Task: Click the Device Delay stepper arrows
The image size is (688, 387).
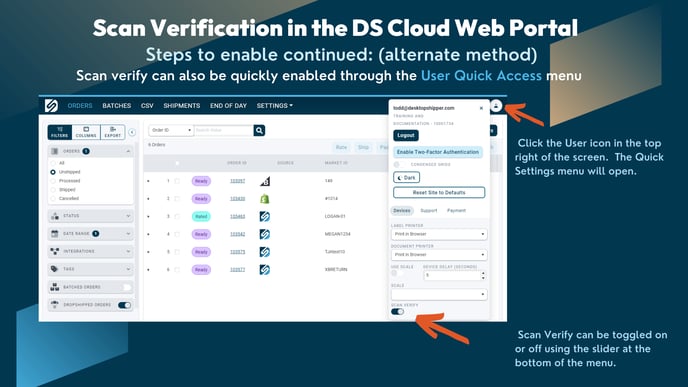Action: (483, 275)
